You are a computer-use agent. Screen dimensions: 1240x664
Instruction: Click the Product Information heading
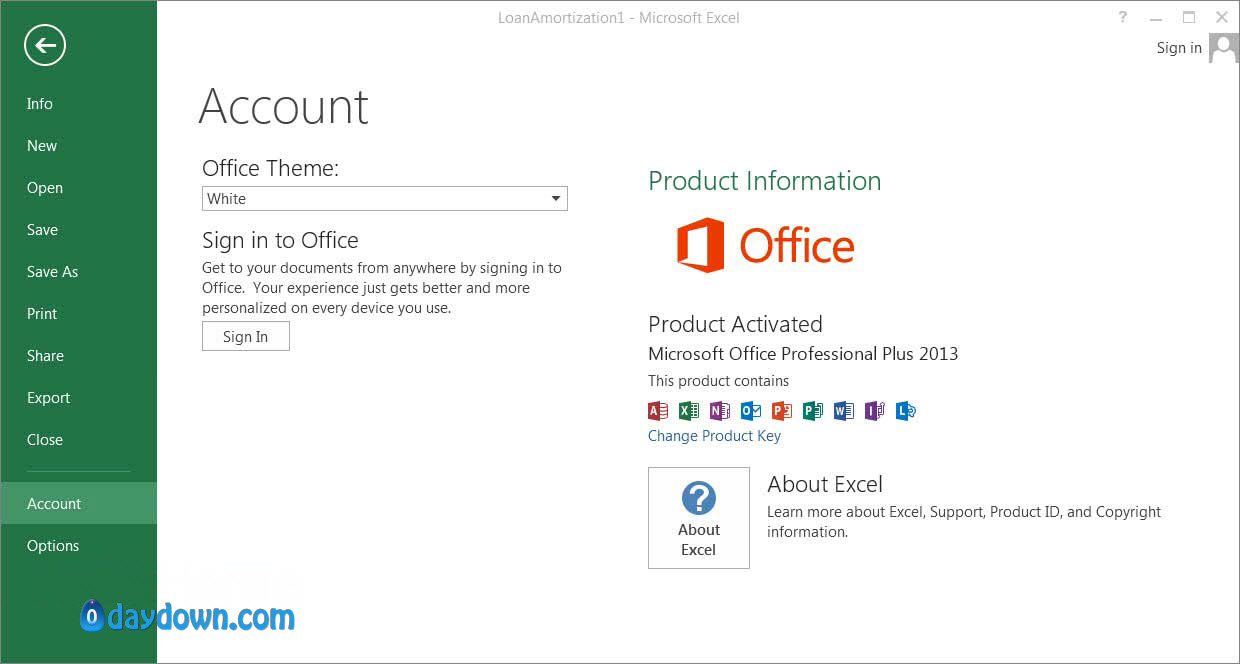(764, 181)
